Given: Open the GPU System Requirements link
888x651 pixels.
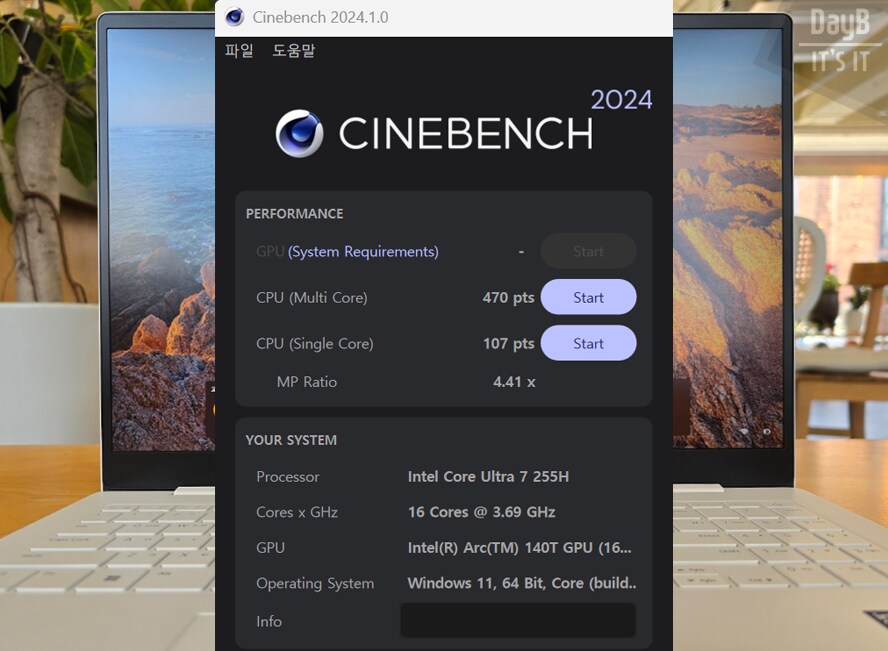Looking at the screenshot, I should 363,252.
